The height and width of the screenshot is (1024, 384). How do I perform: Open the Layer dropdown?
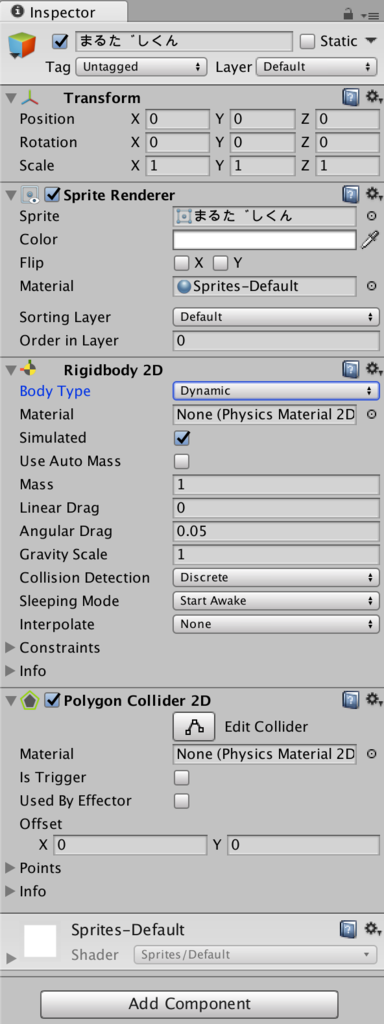pyautogui.click(x=317, y=67)
